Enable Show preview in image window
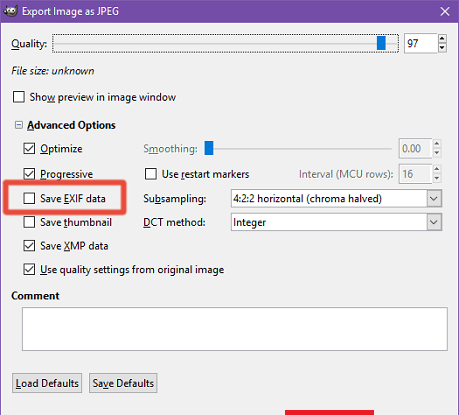Image resolution: width=459 pixels, height=415 pixels. 19,97
